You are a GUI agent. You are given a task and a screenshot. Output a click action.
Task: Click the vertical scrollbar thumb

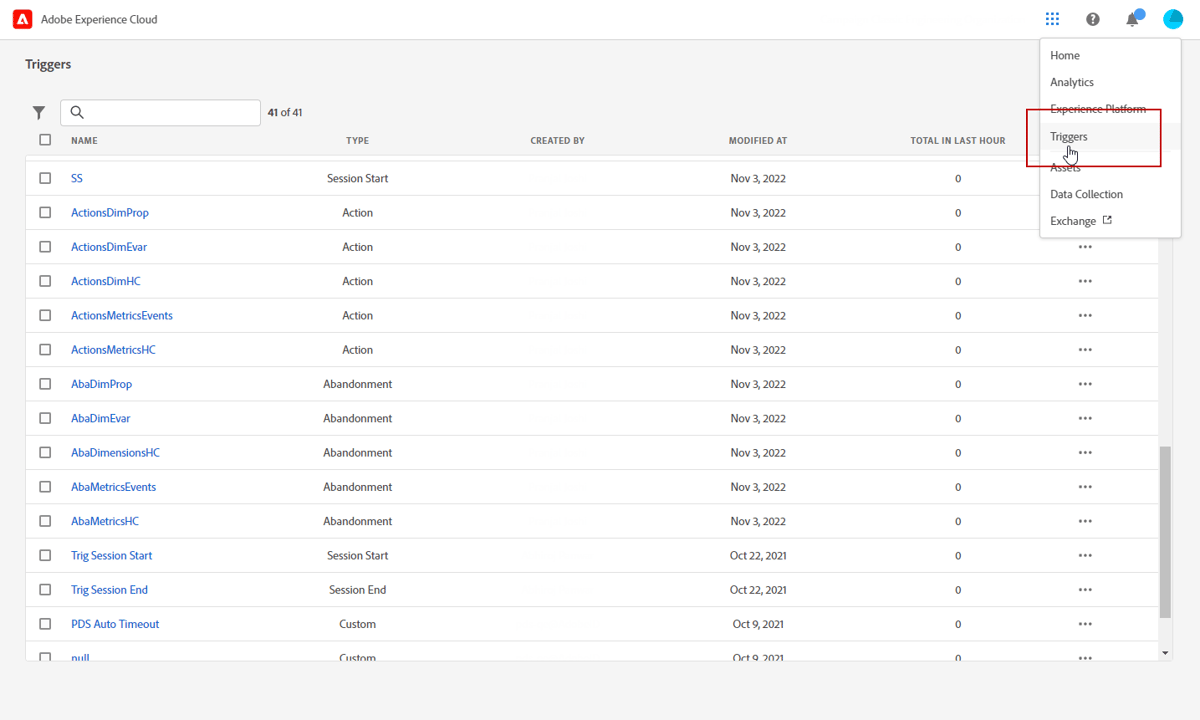click(x=1164, y=530)
